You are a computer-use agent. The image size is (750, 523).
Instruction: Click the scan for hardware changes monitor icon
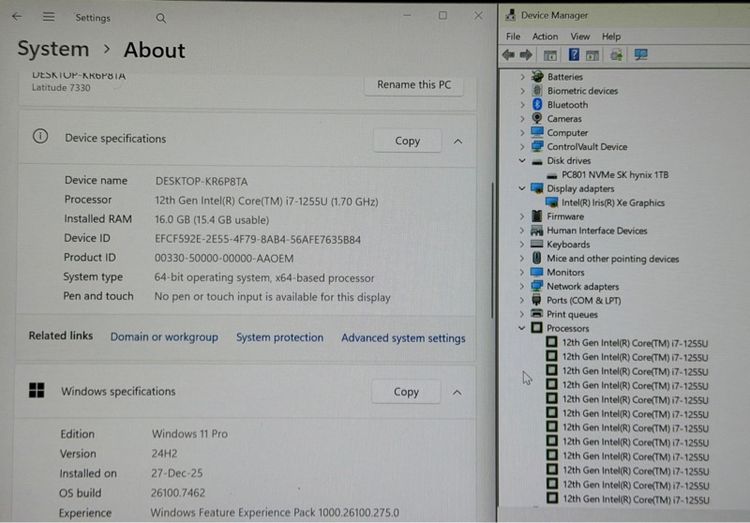click(x=641, y=55)
